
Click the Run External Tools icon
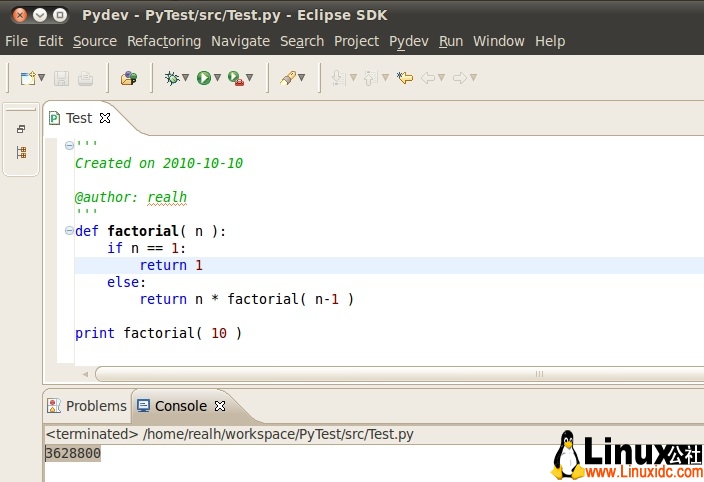coord(236,78)
